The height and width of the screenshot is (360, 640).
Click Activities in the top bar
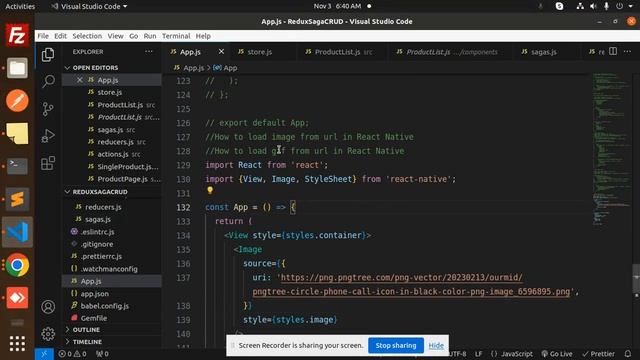click(x=20, y=6)
